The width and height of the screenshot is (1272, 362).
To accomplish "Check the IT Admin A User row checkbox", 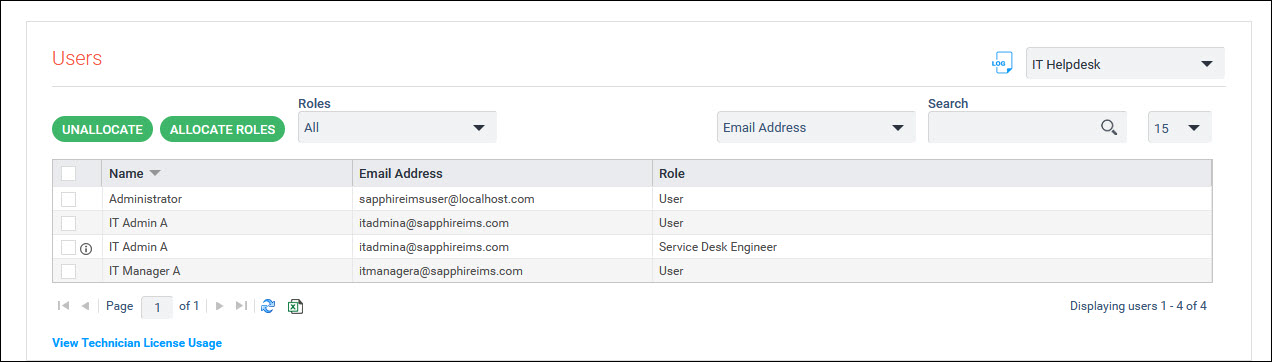I will pos(68,223).
